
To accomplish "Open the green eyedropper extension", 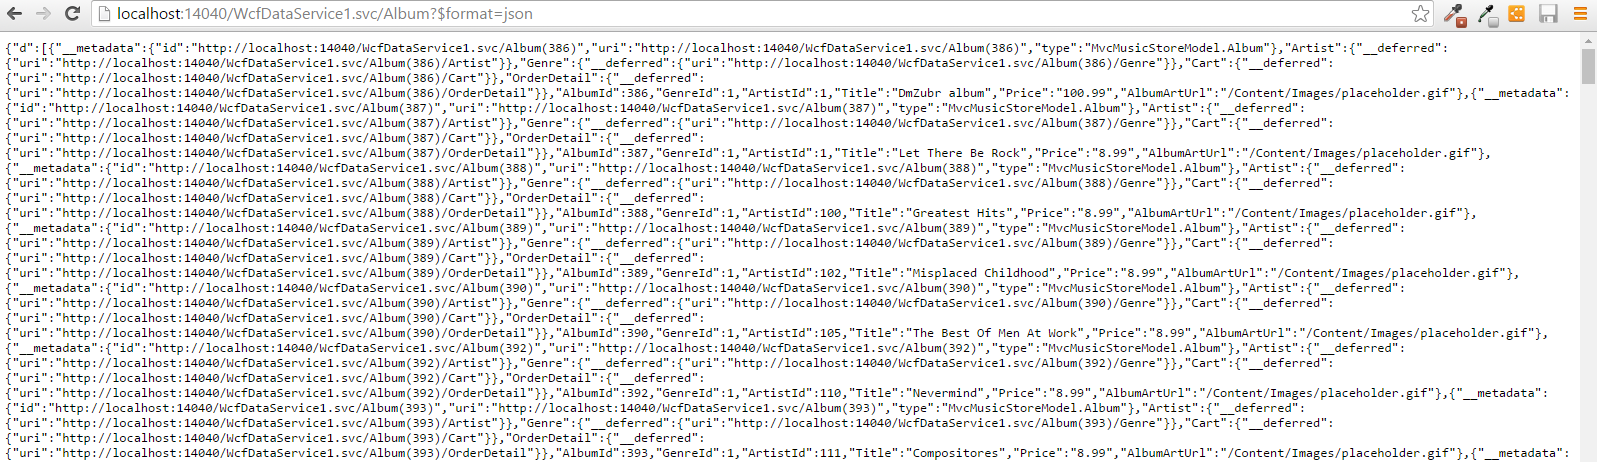I will pos(1487,14).
